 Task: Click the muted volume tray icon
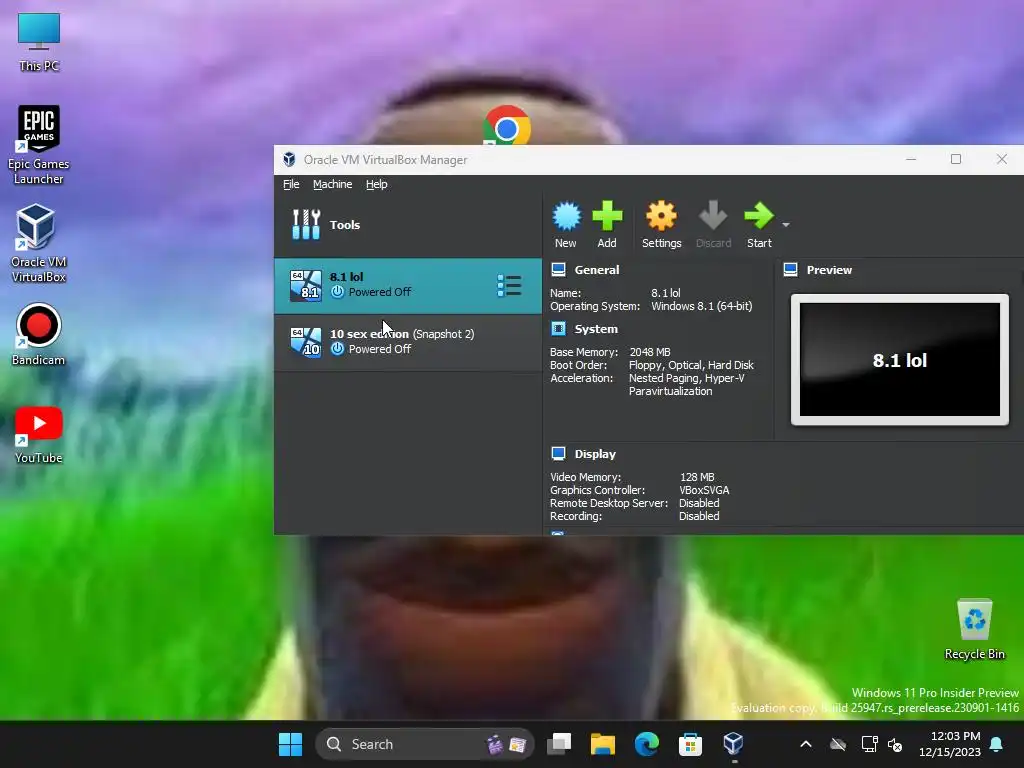pyautogui.click(x=895, y=744)
